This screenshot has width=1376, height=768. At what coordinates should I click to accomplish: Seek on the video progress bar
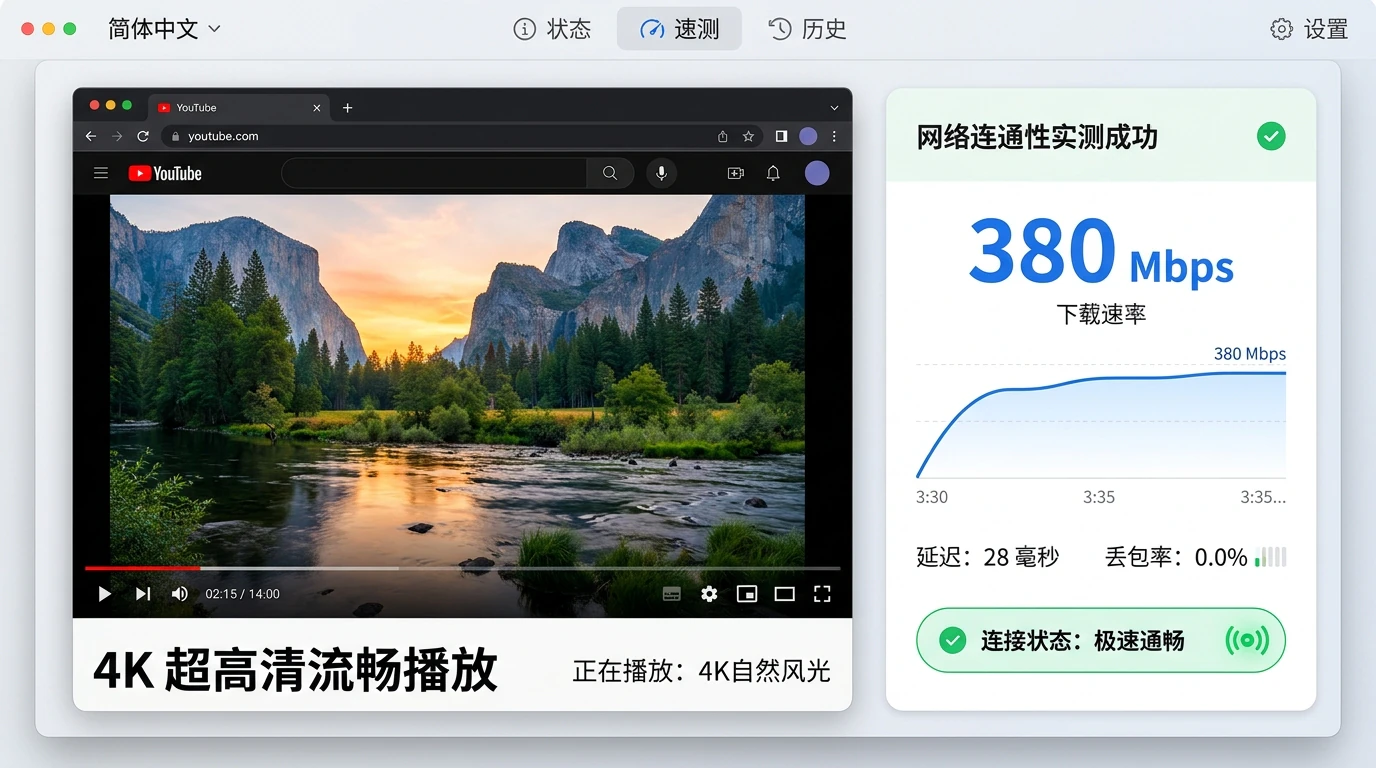[x=462, y=568]
